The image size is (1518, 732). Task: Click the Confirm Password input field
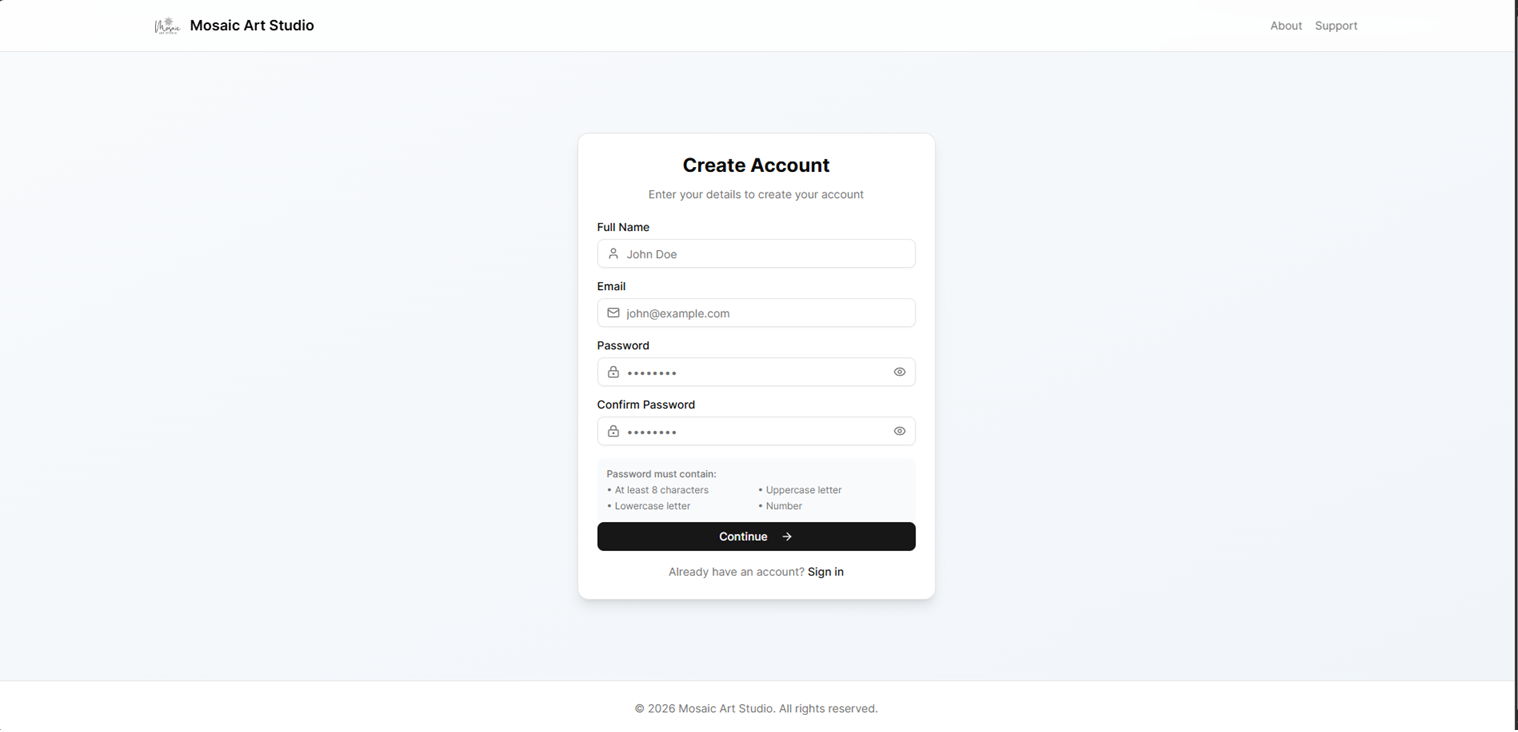[x=756, y=430]
